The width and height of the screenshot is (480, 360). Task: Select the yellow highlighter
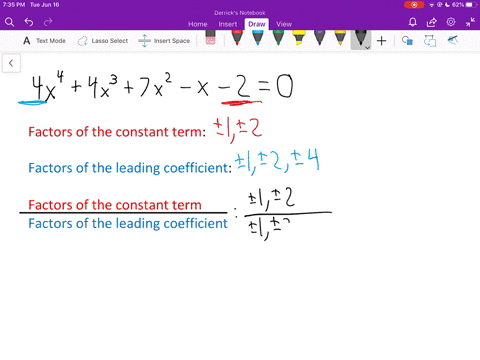point(299,38)
